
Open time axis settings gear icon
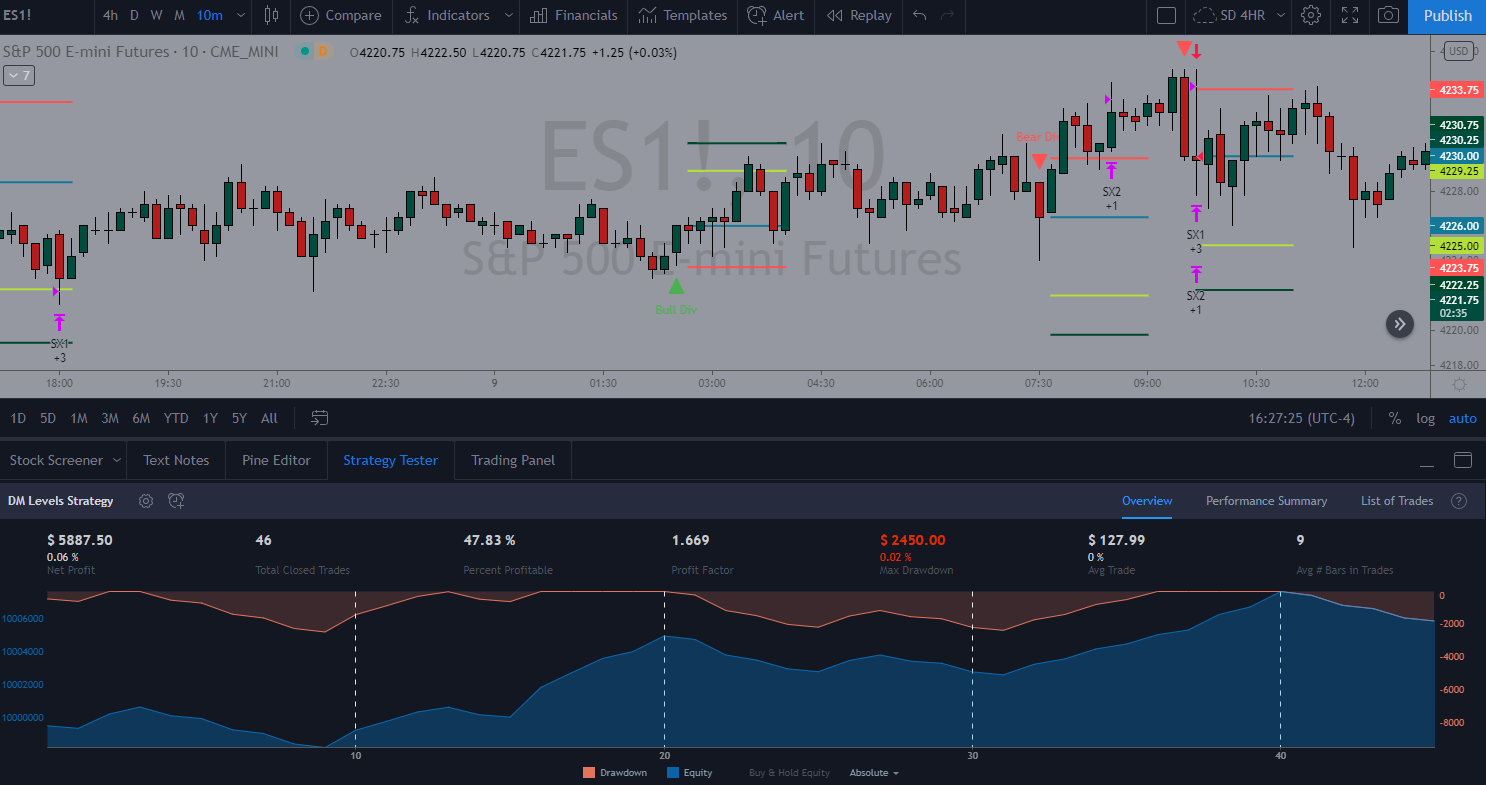[x=1459, y=384]
